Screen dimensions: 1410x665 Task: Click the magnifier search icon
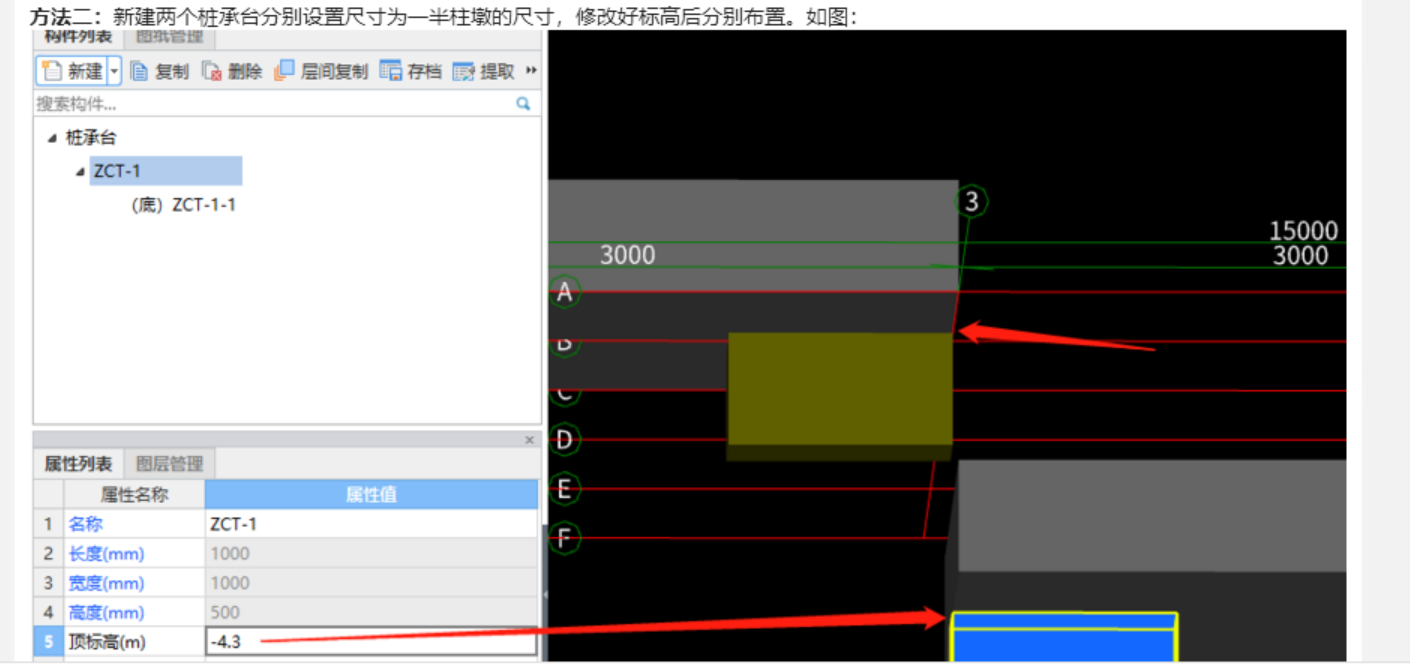pos(522,103)
